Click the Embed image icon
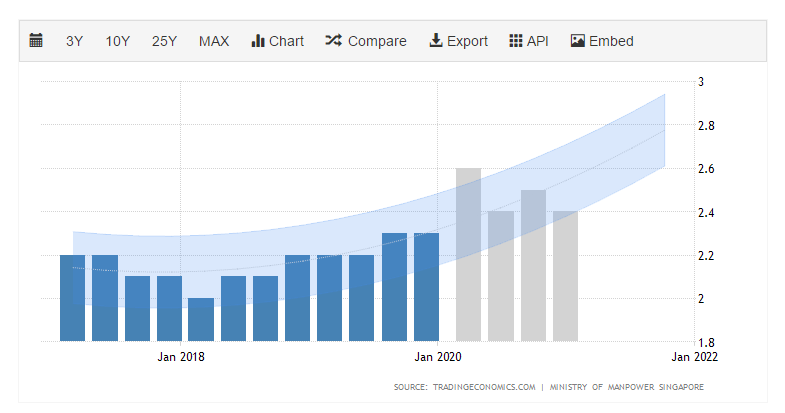 [577, 41]
